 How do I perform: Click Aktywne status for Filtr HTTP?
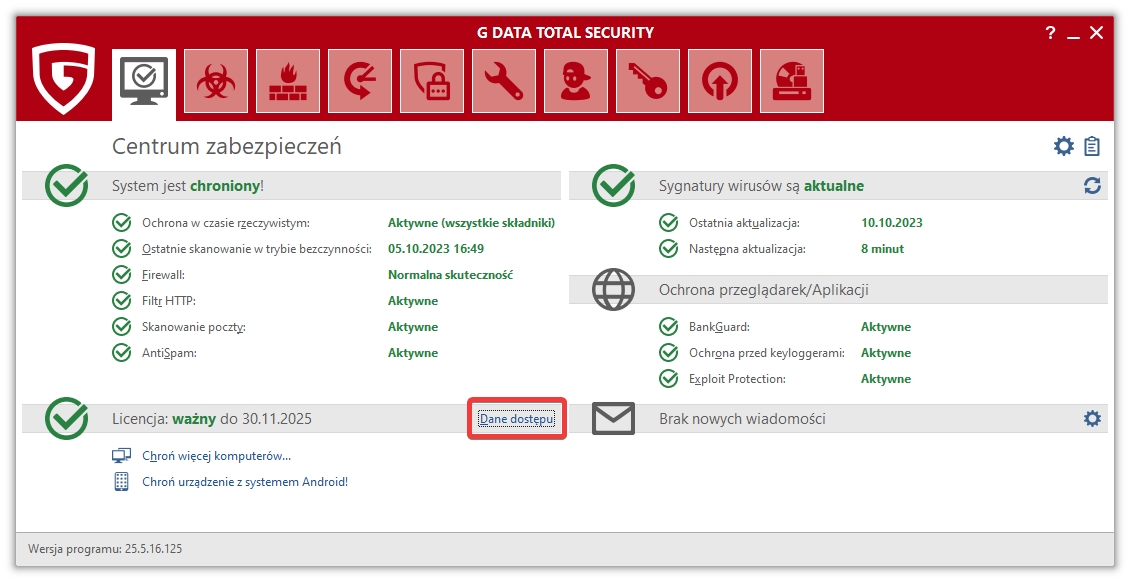tap(413, 300)
